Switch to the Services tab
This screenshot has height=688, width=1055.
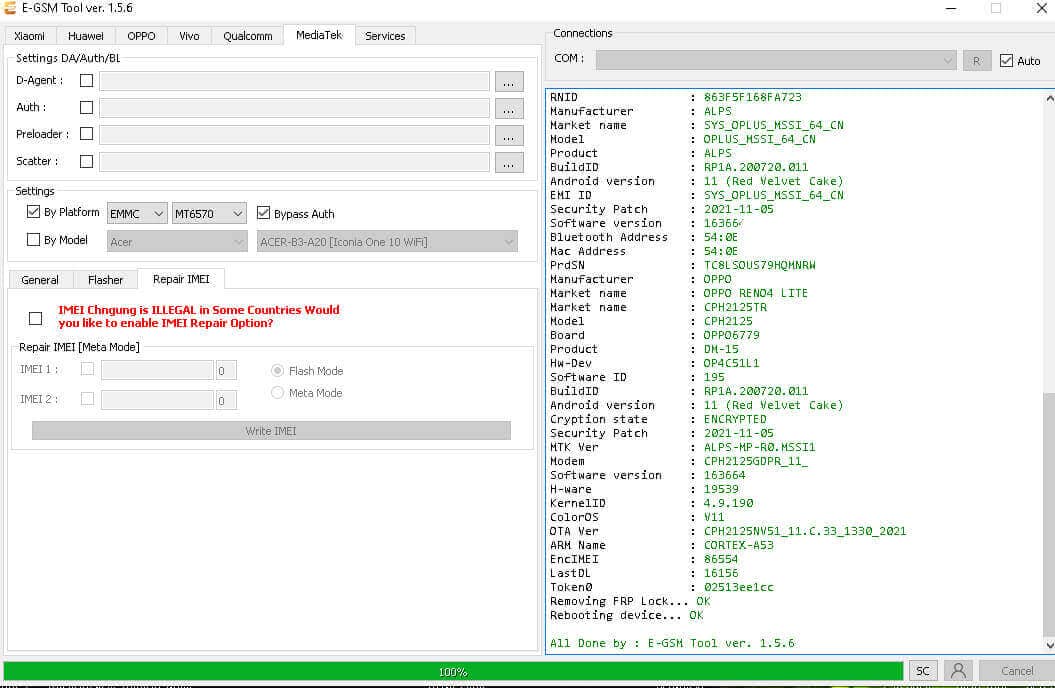pos(385,36)
